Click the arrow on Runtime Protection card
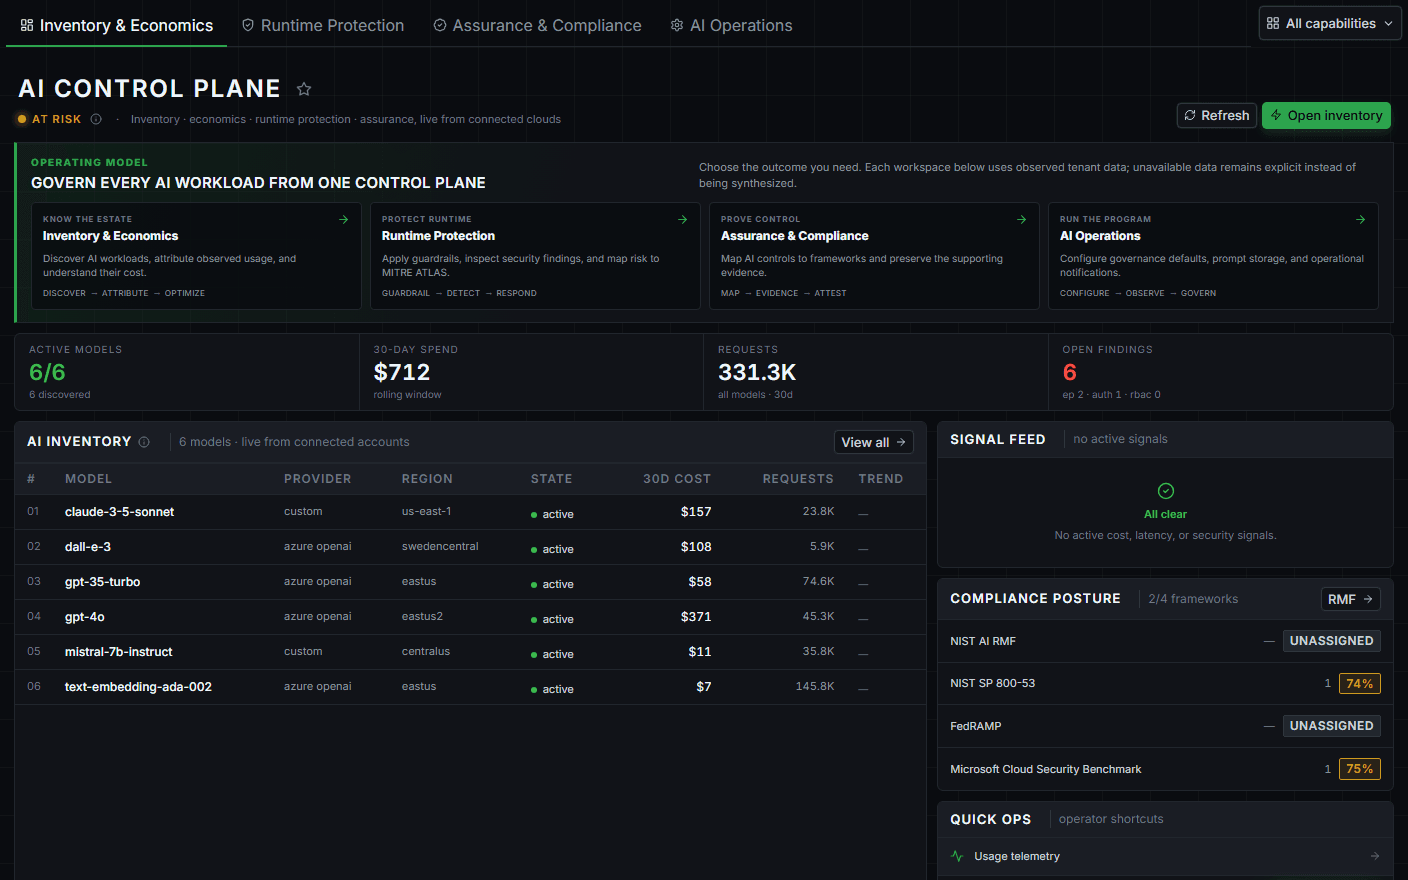This screenshot has height=880, width=1408. [683, 219]
